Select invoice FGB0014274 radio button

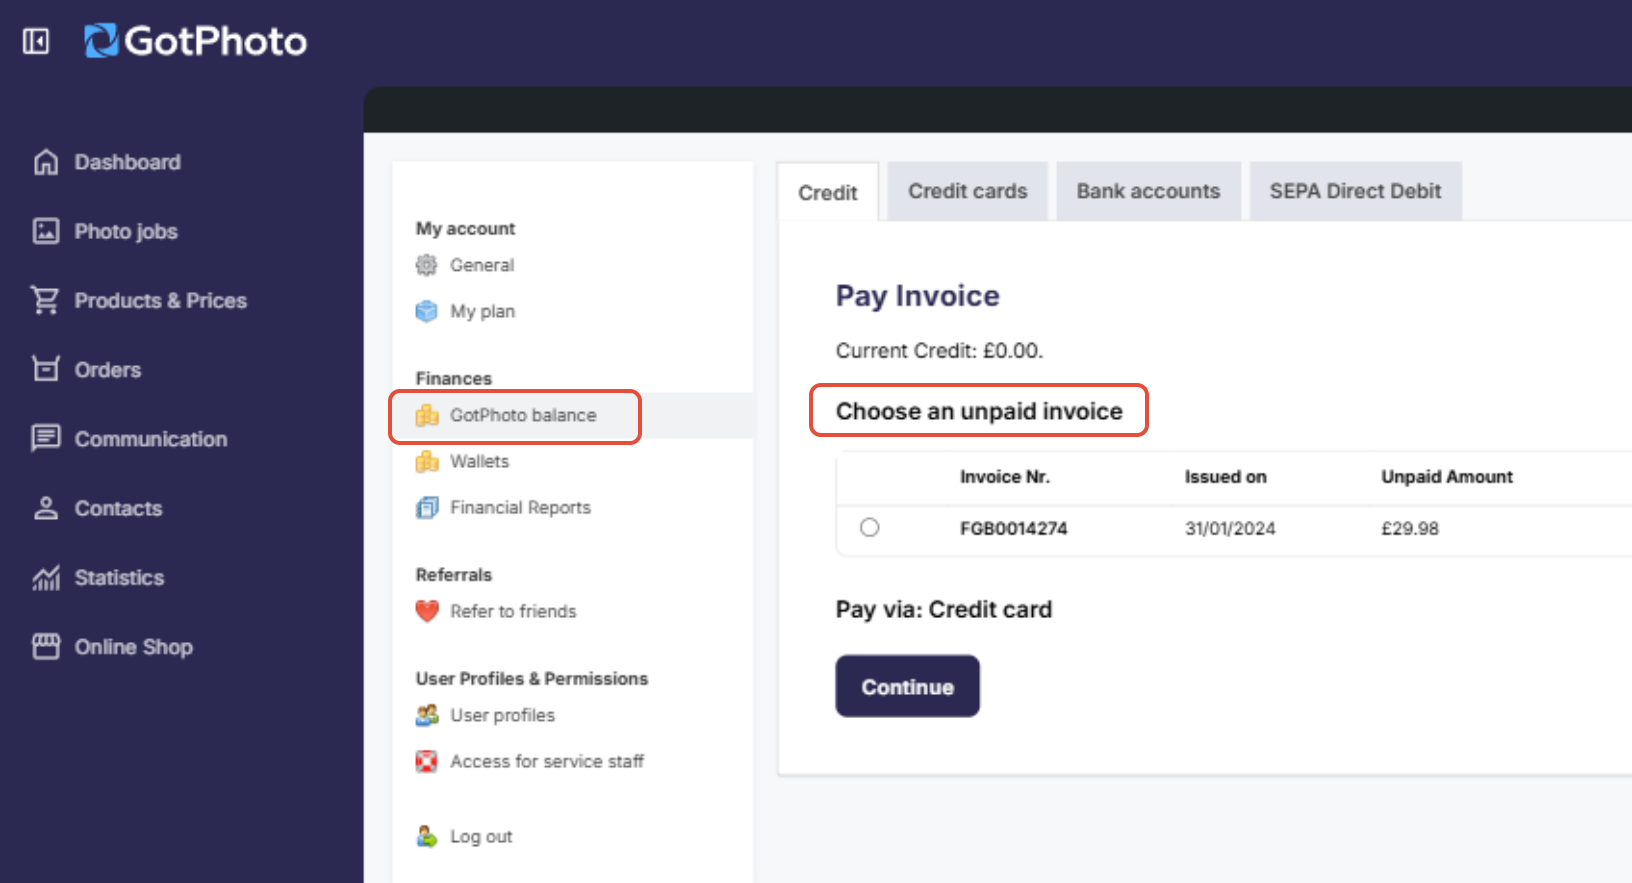tap(870, 527)
